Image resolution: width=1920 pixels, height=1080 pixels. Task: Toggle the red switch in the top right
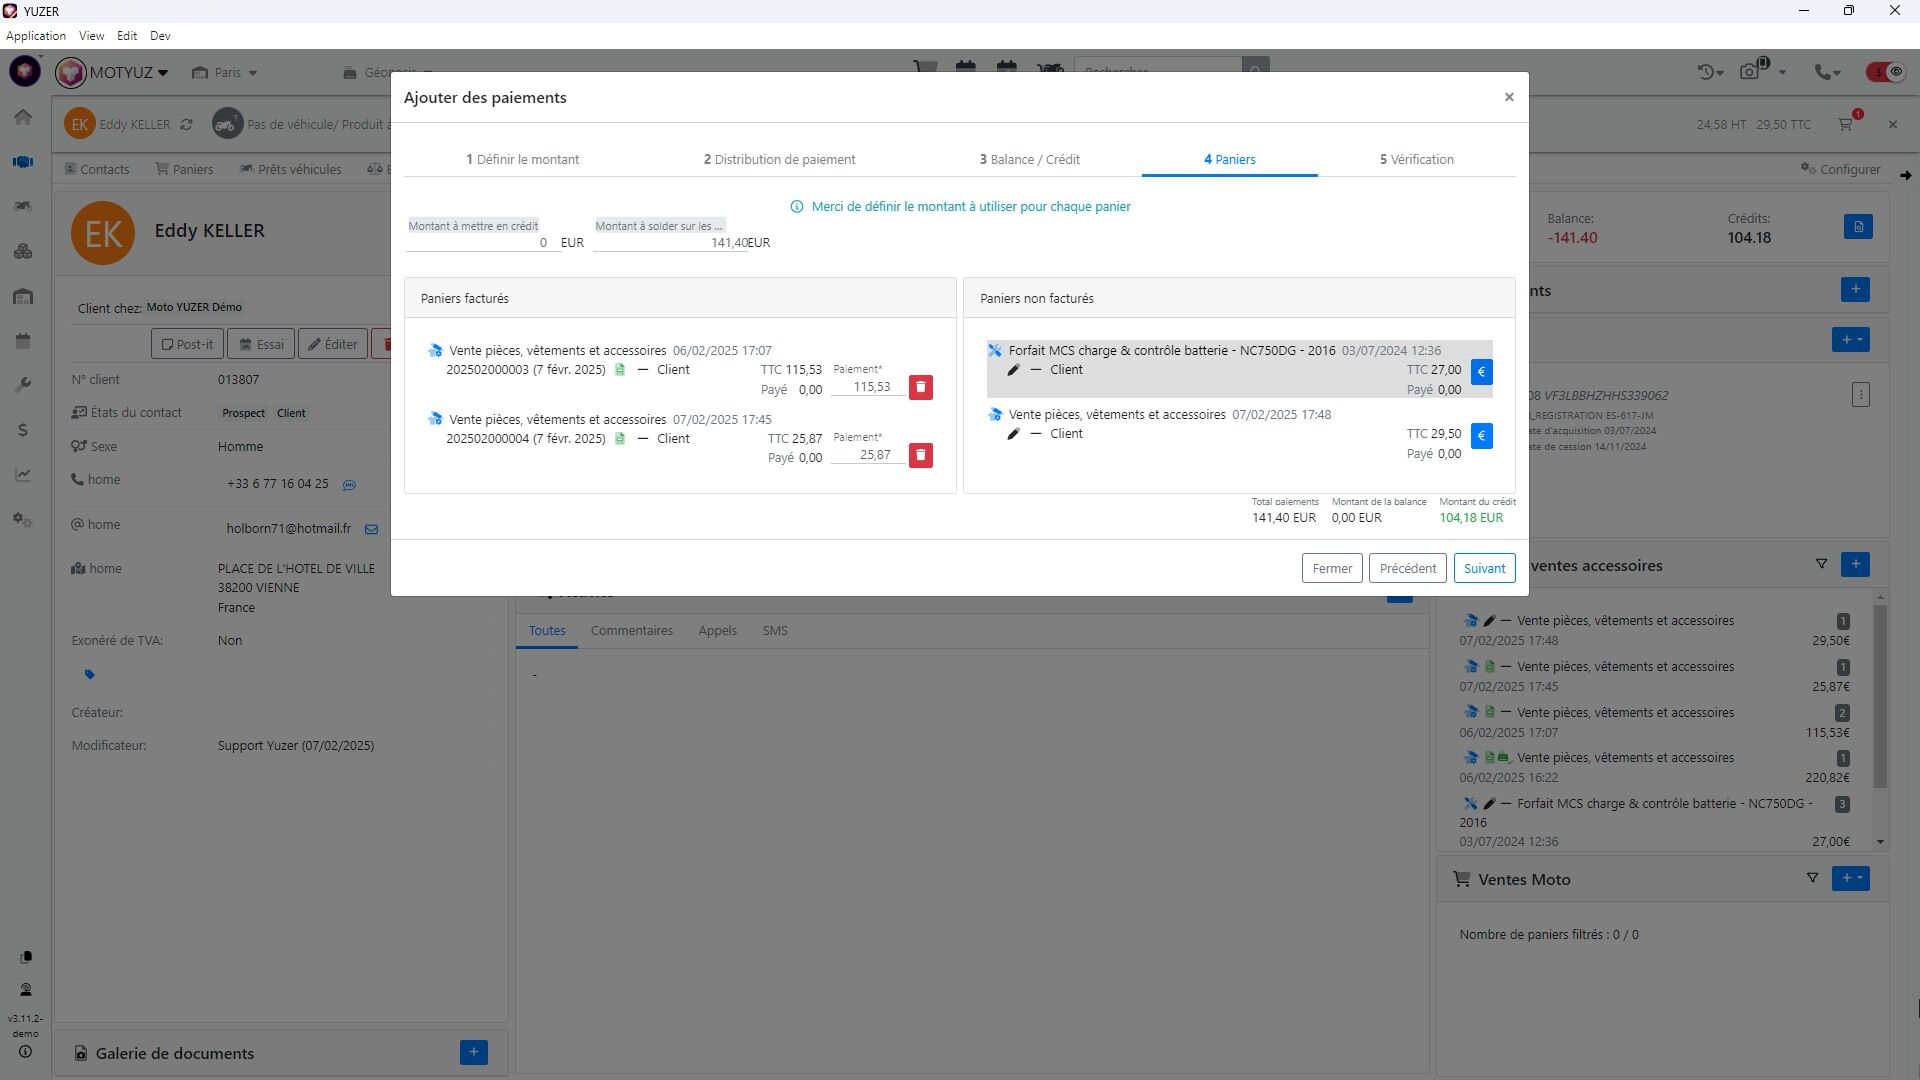(x=1885, y=72)
